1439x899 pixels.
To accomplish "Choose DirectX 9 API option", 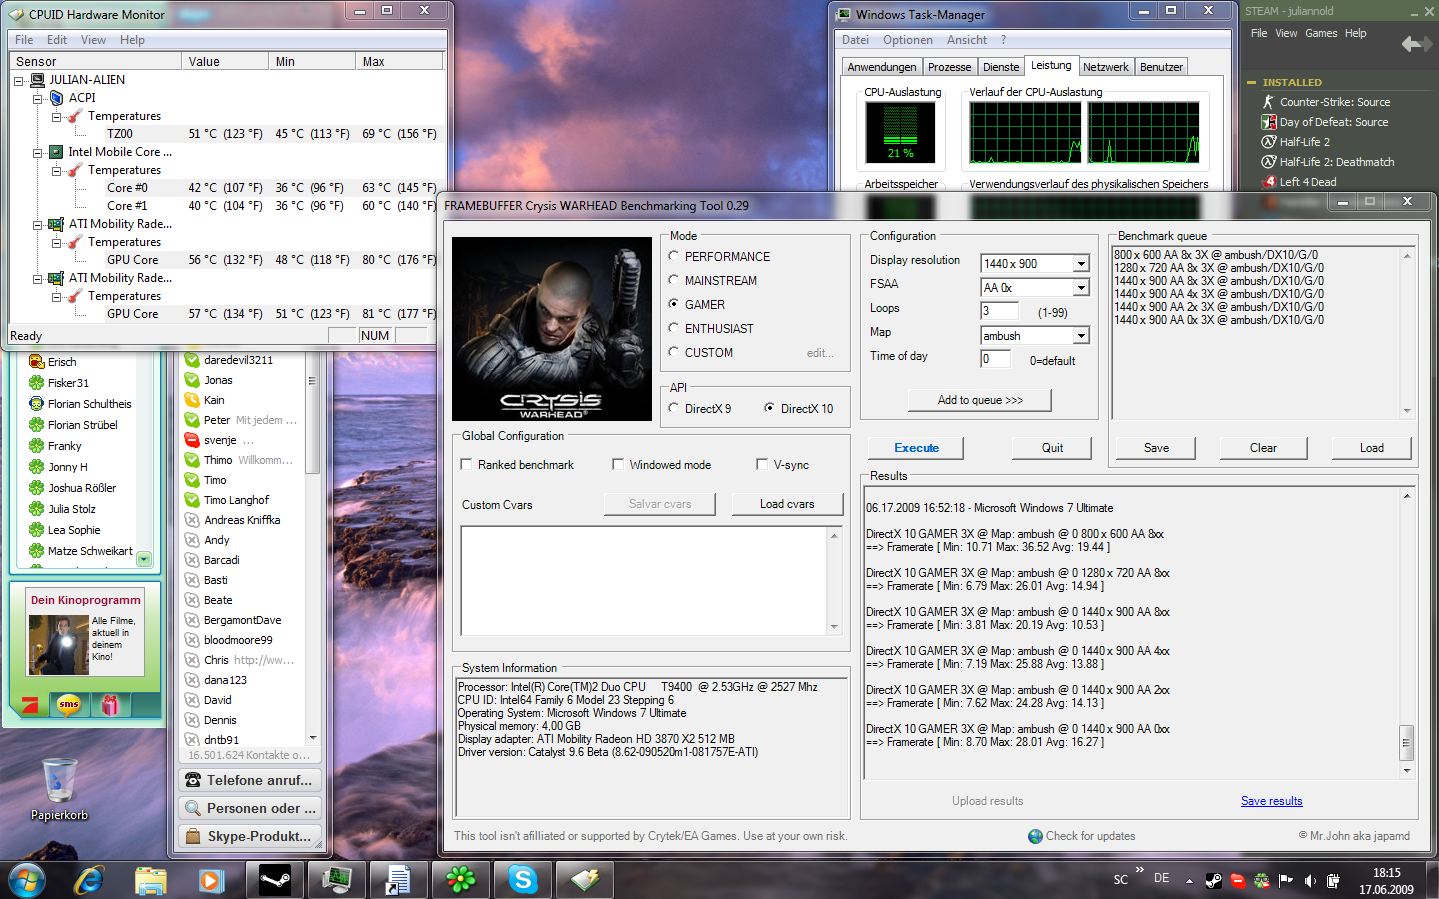I will pyautogui.click(x=674, y=408).
